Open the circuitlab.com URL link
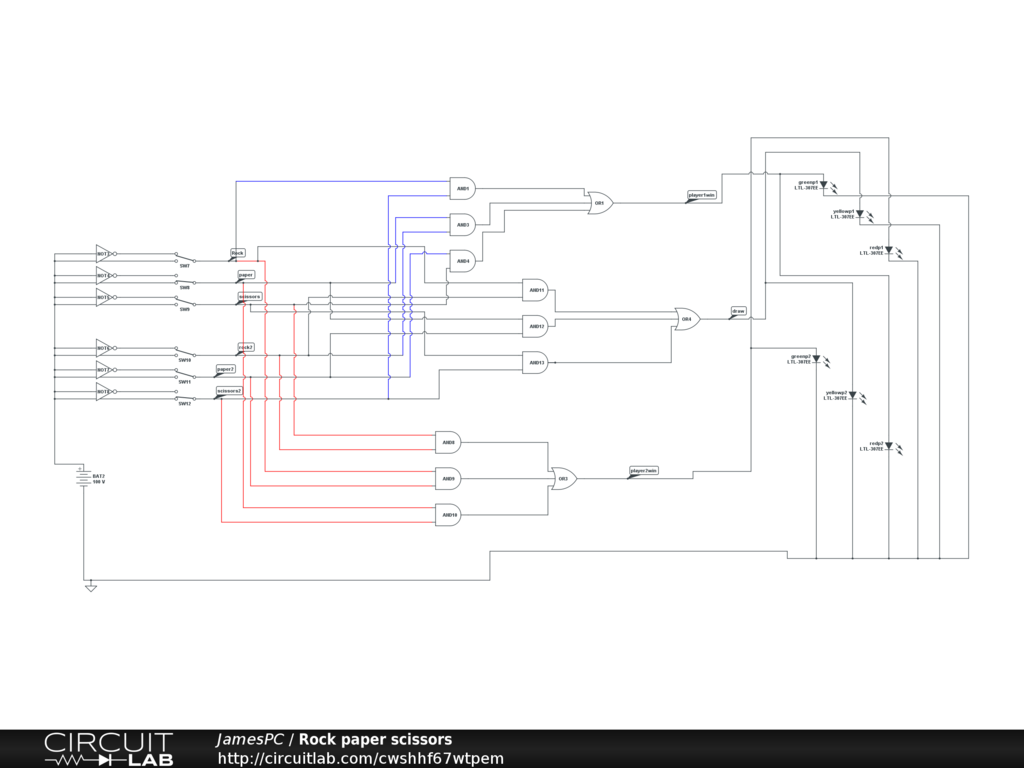This screenshot has height=768, width=1024. coord(361,758)
